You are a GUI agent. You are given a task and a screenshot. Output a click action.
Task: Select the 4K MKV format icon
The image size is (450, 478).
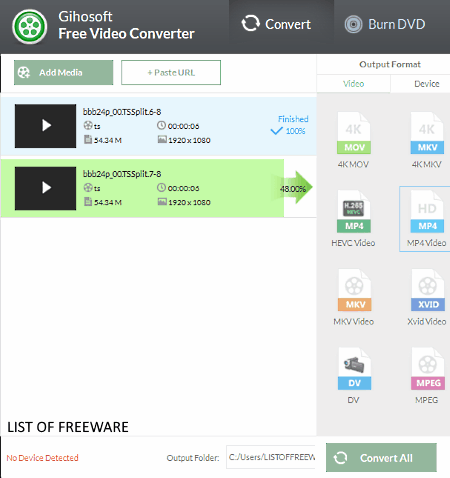point(427,133)
